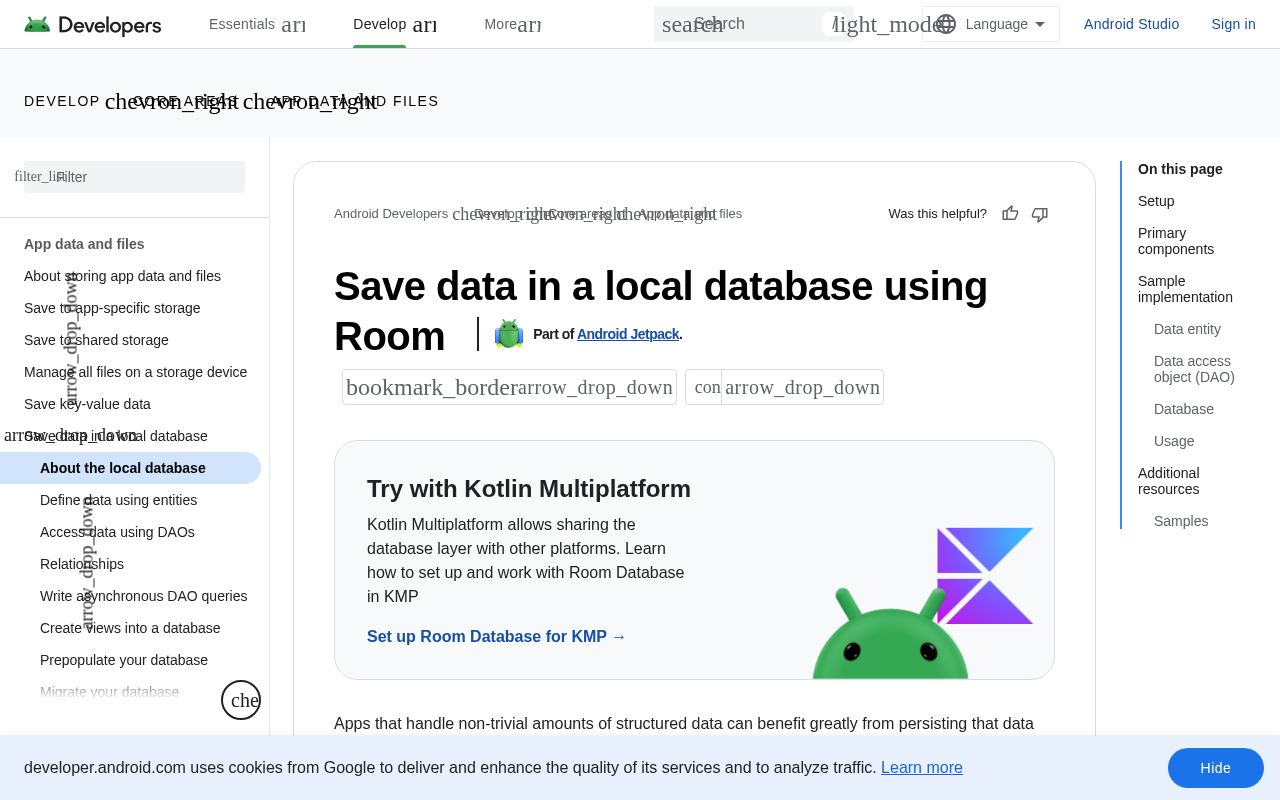The image size is (1280, 800).
Task: Focus the Search field
Action: coord(754,24)
